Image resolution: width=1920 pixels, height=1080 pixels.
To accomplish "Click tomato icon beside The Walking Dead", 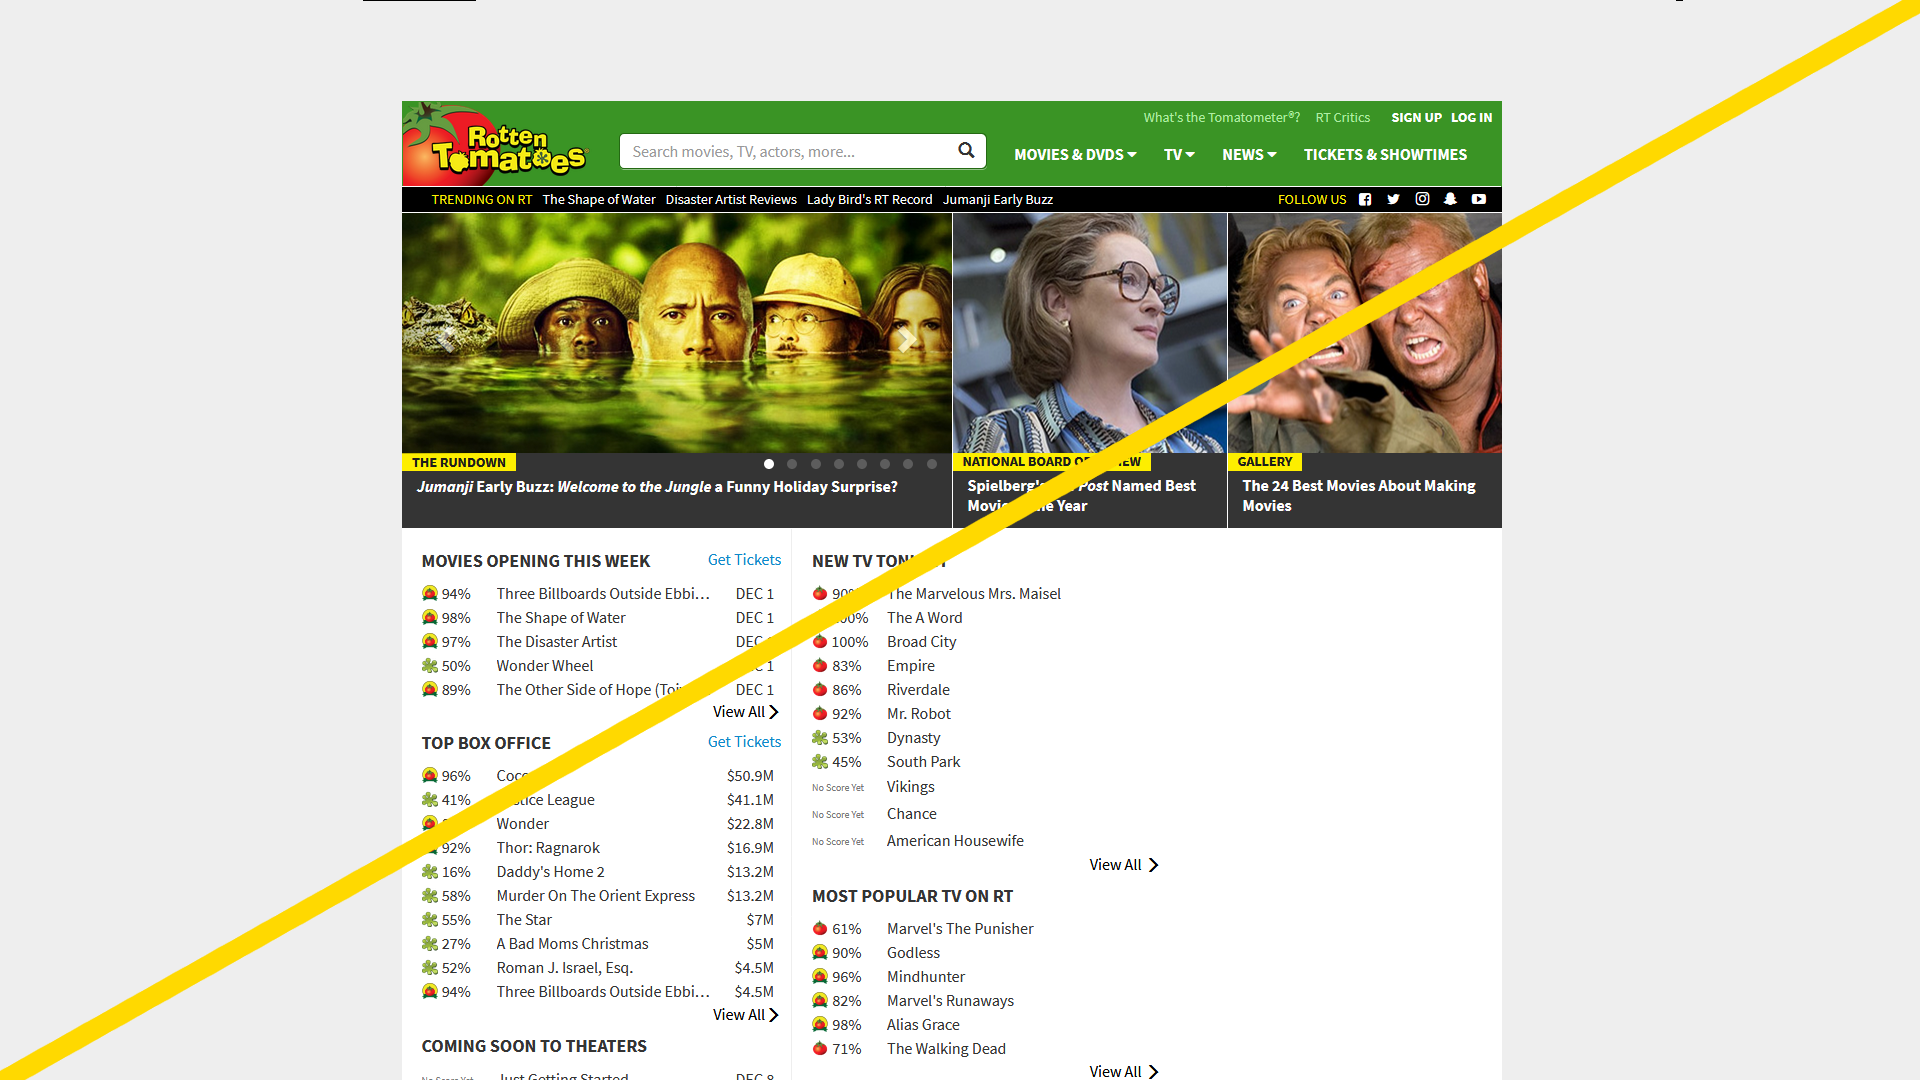I will tap(820, 1049).
